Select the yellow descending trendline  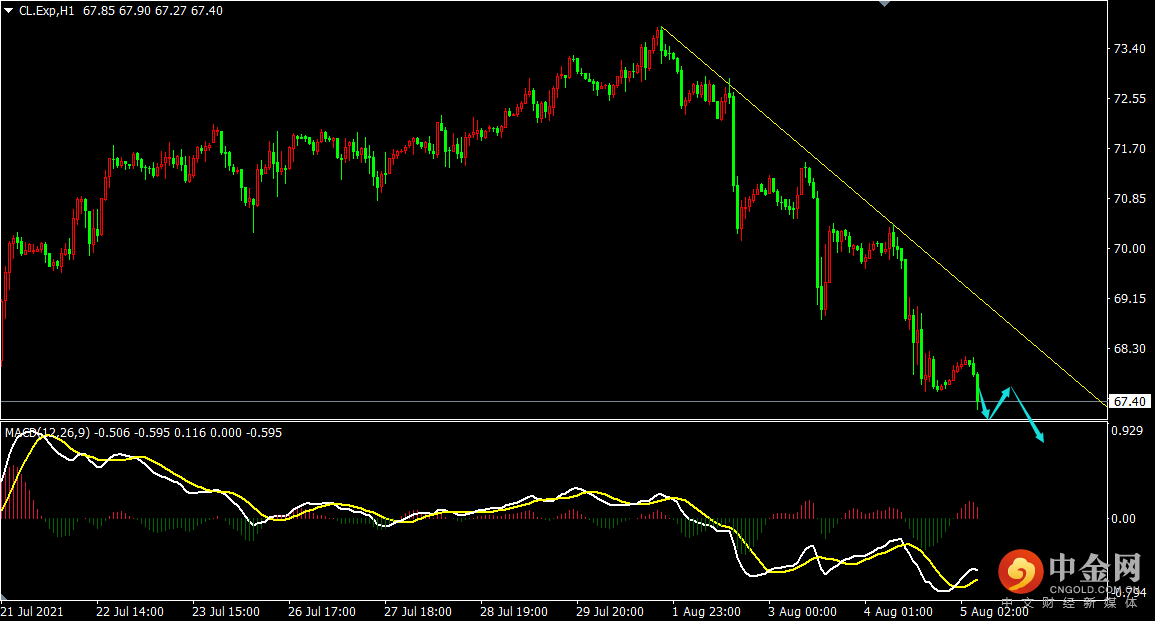pyautogui.click(x=884, y=216)
